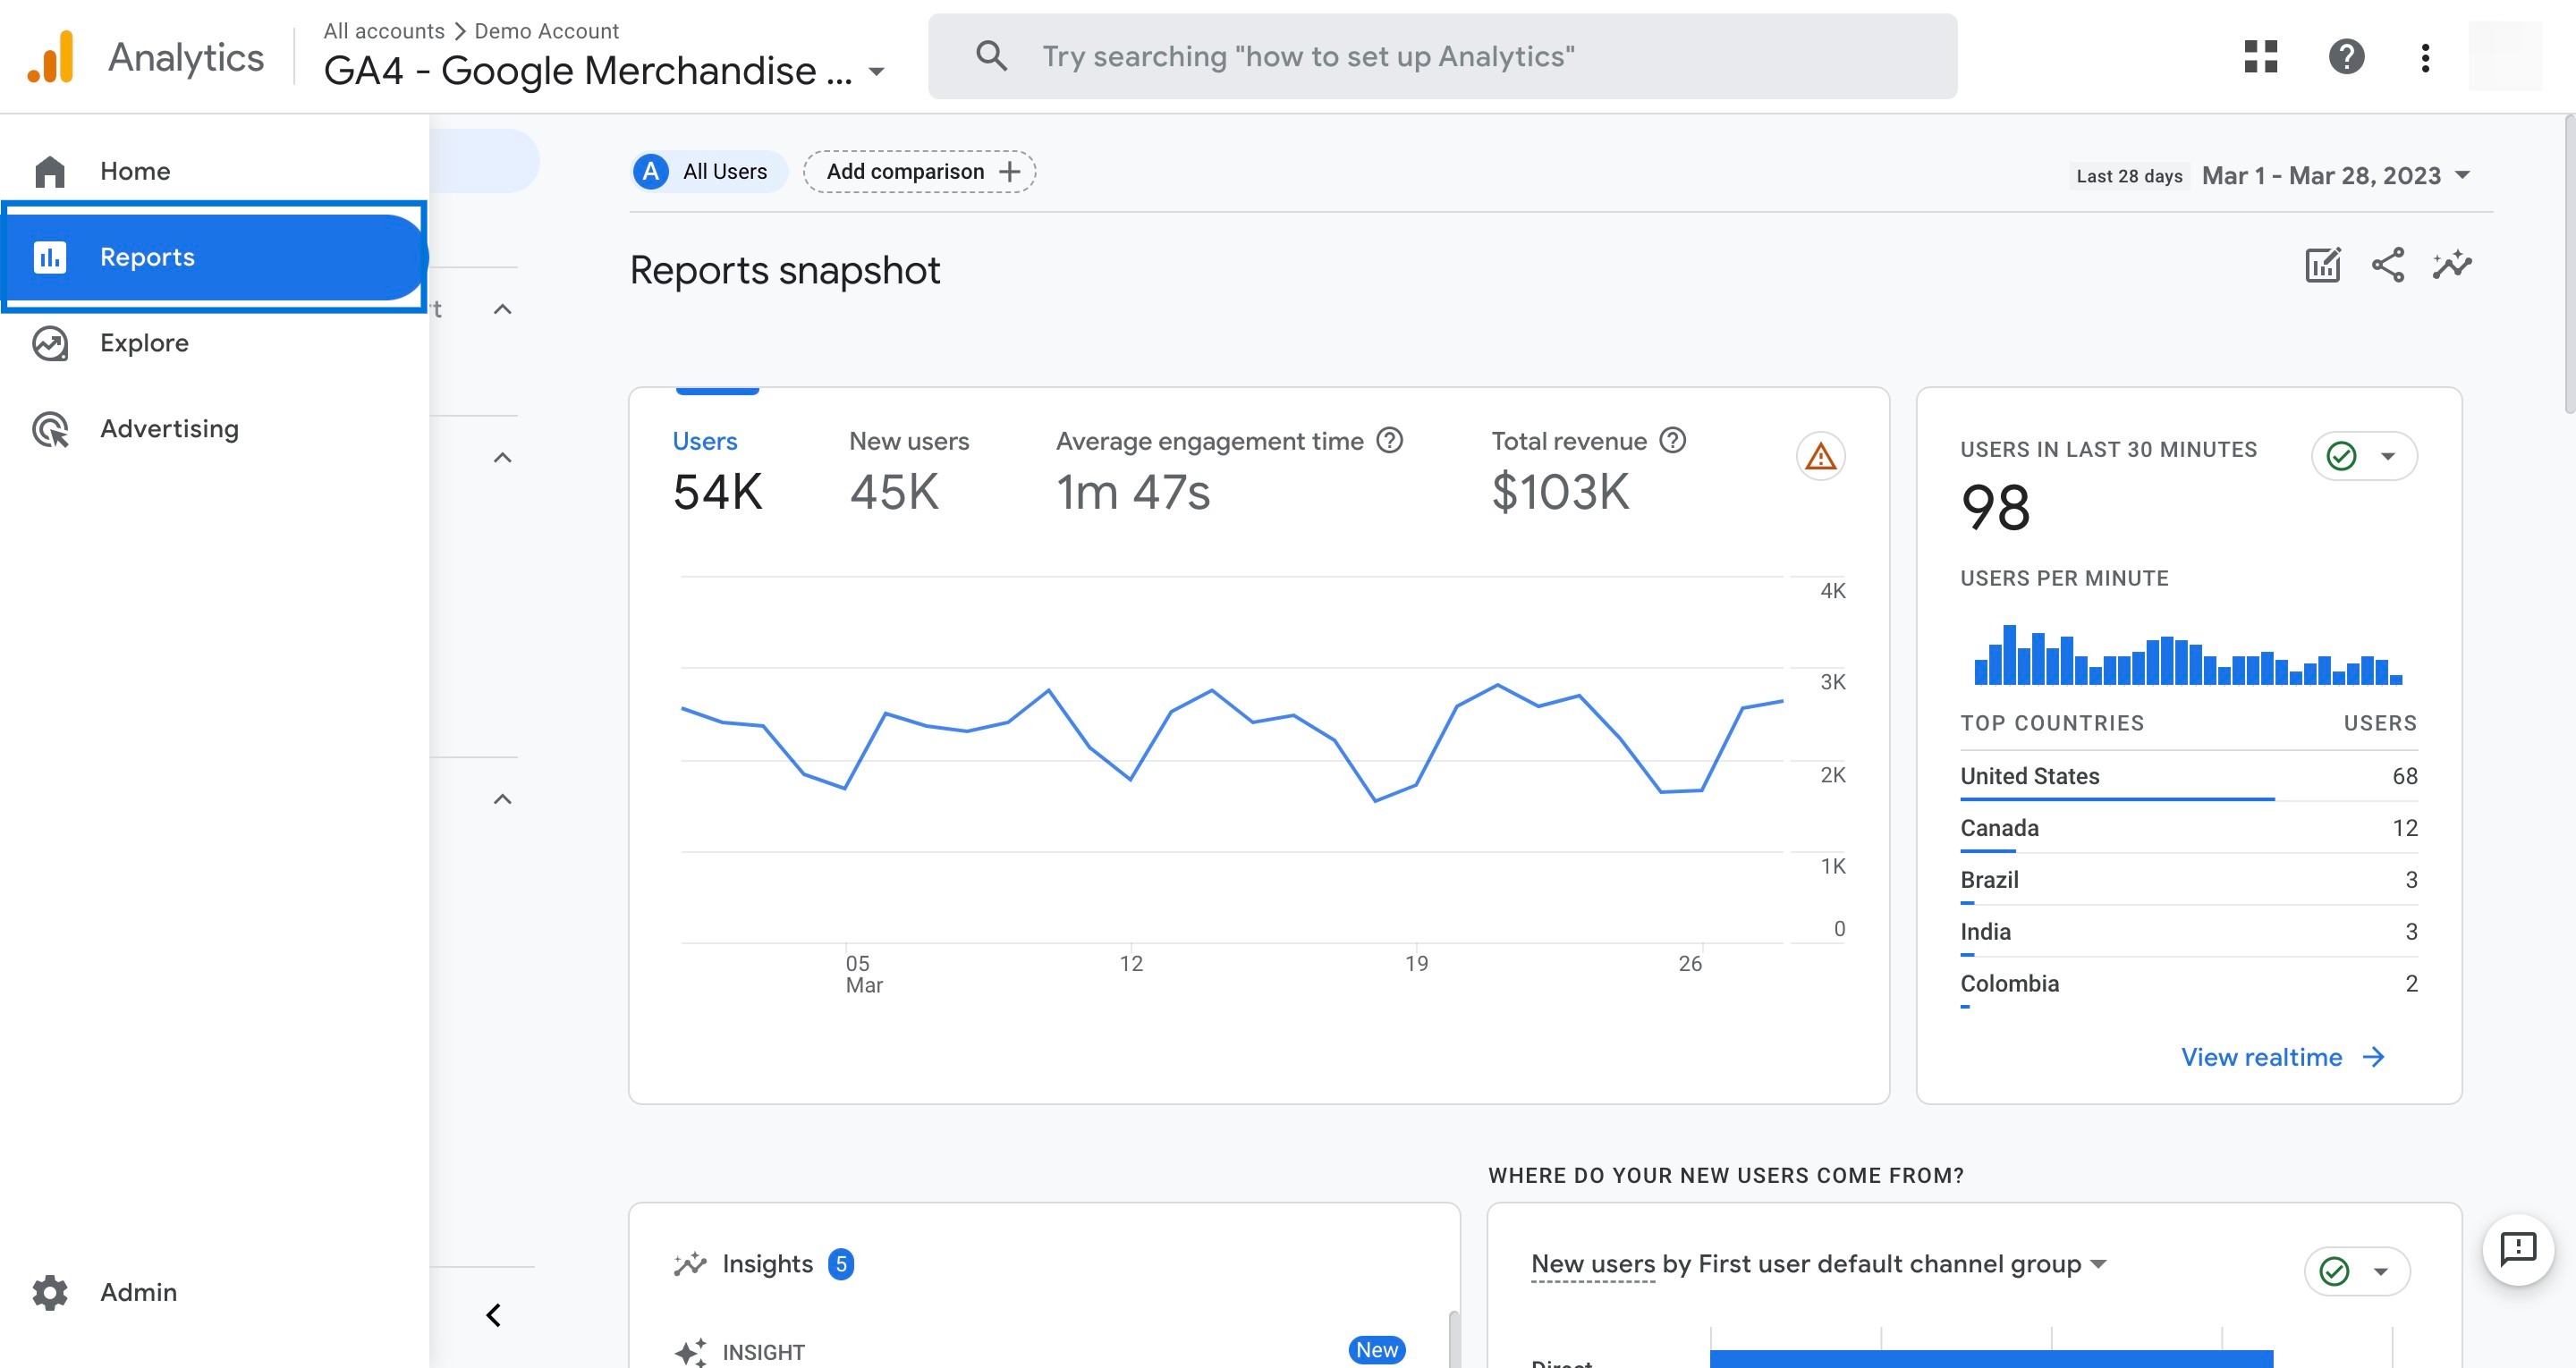Screen dimensions: 2576x1368
Task: Click the page vertical scrollbar
Action: [2569, 265]
